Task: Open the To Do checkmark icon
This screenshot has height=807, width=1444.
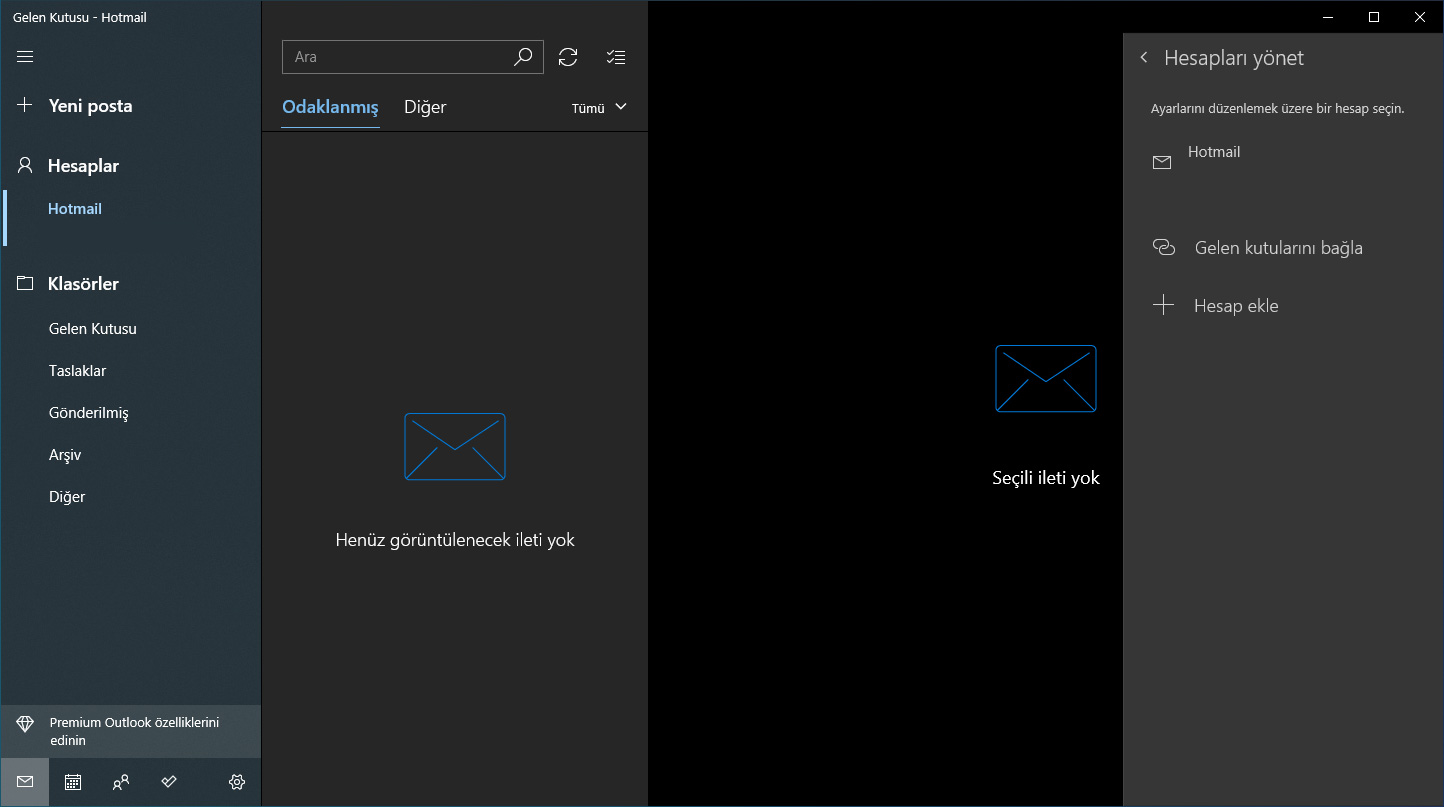Action: [x=169, y=782]
